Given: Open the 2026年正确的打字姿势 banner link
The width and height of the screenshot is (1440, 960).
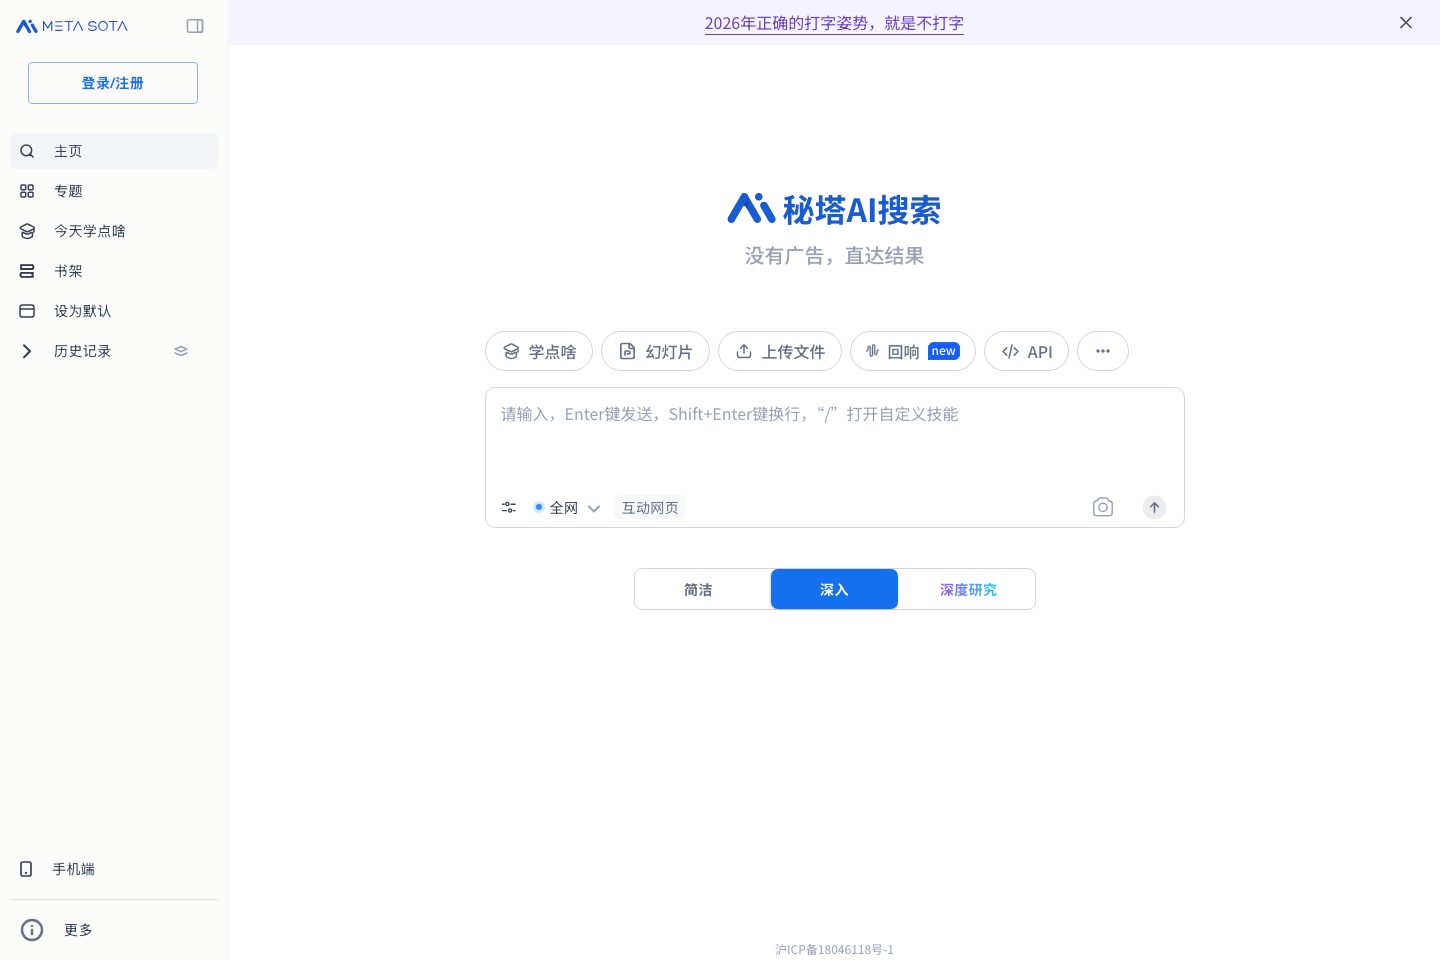Looking at the screenshot, I should coord(834,23).
